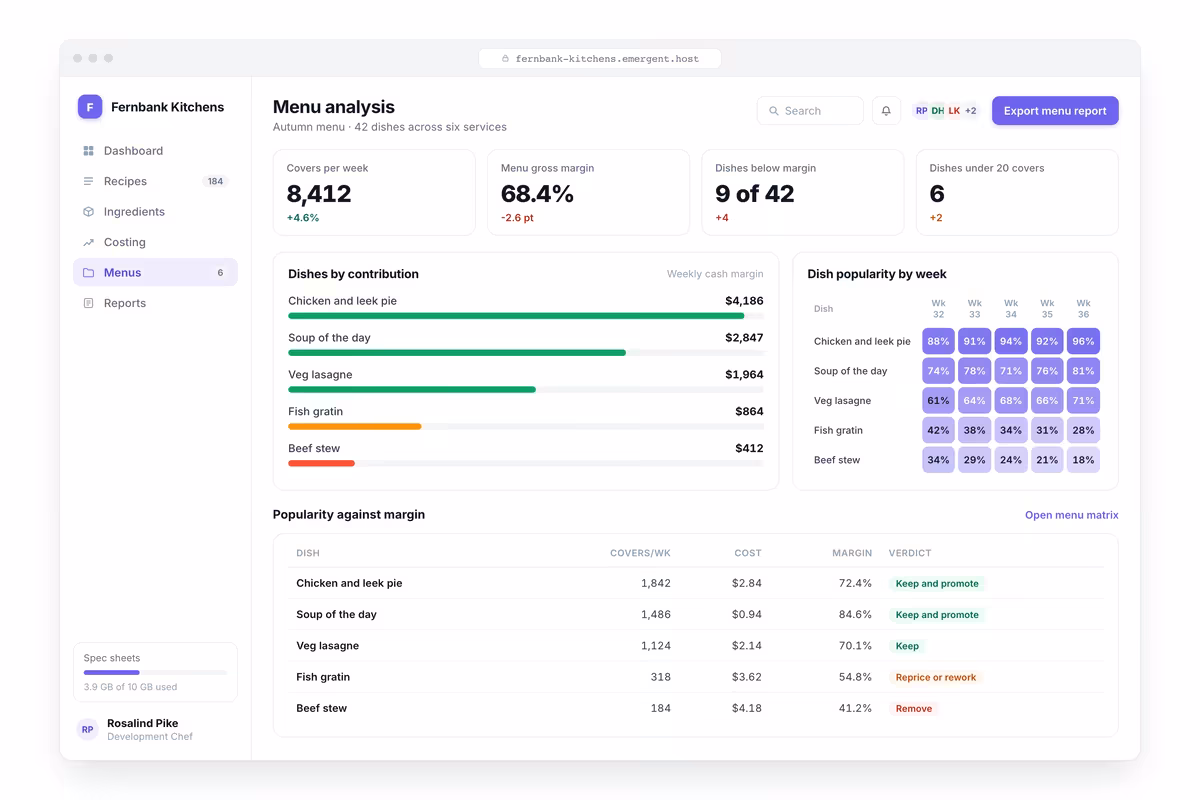Click Beef stew Wk 36 cell 18%

(x=1083, y=460)
